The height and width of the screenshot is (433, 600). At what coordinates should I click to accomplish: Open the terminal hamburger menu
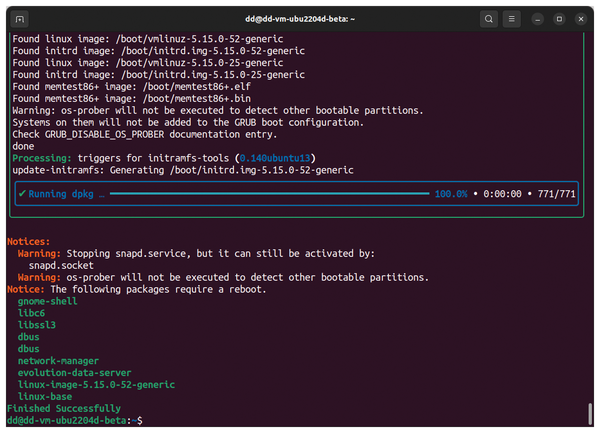point(512,19)
